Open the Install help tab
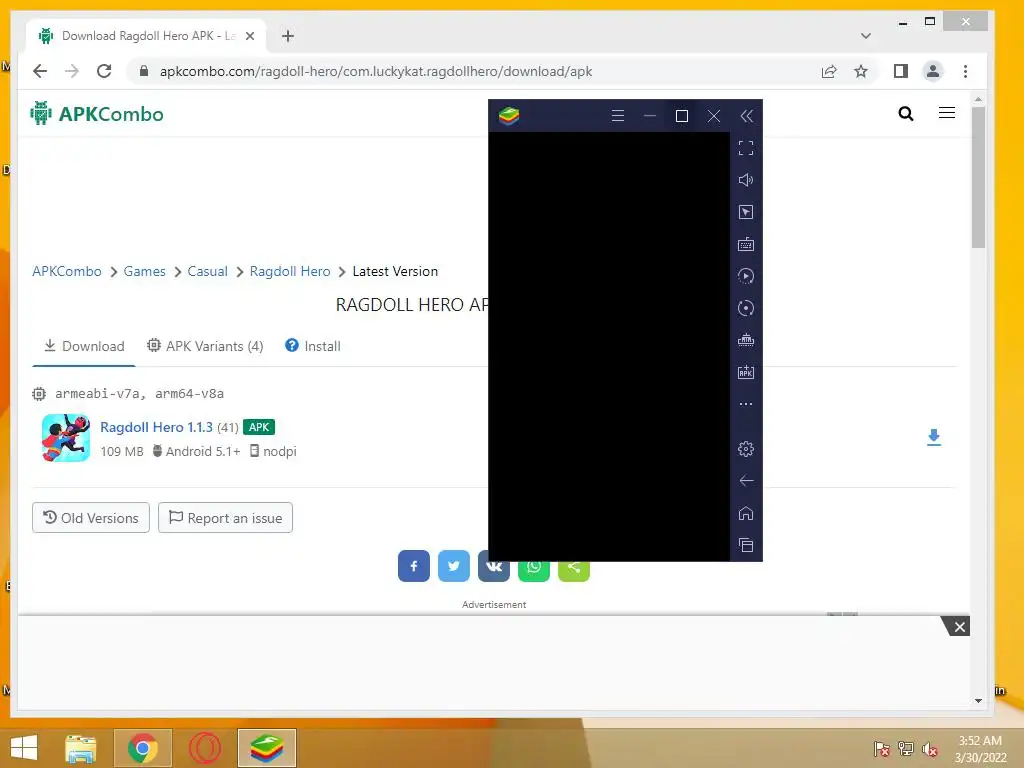1024x768 pixels. [313, 346]
